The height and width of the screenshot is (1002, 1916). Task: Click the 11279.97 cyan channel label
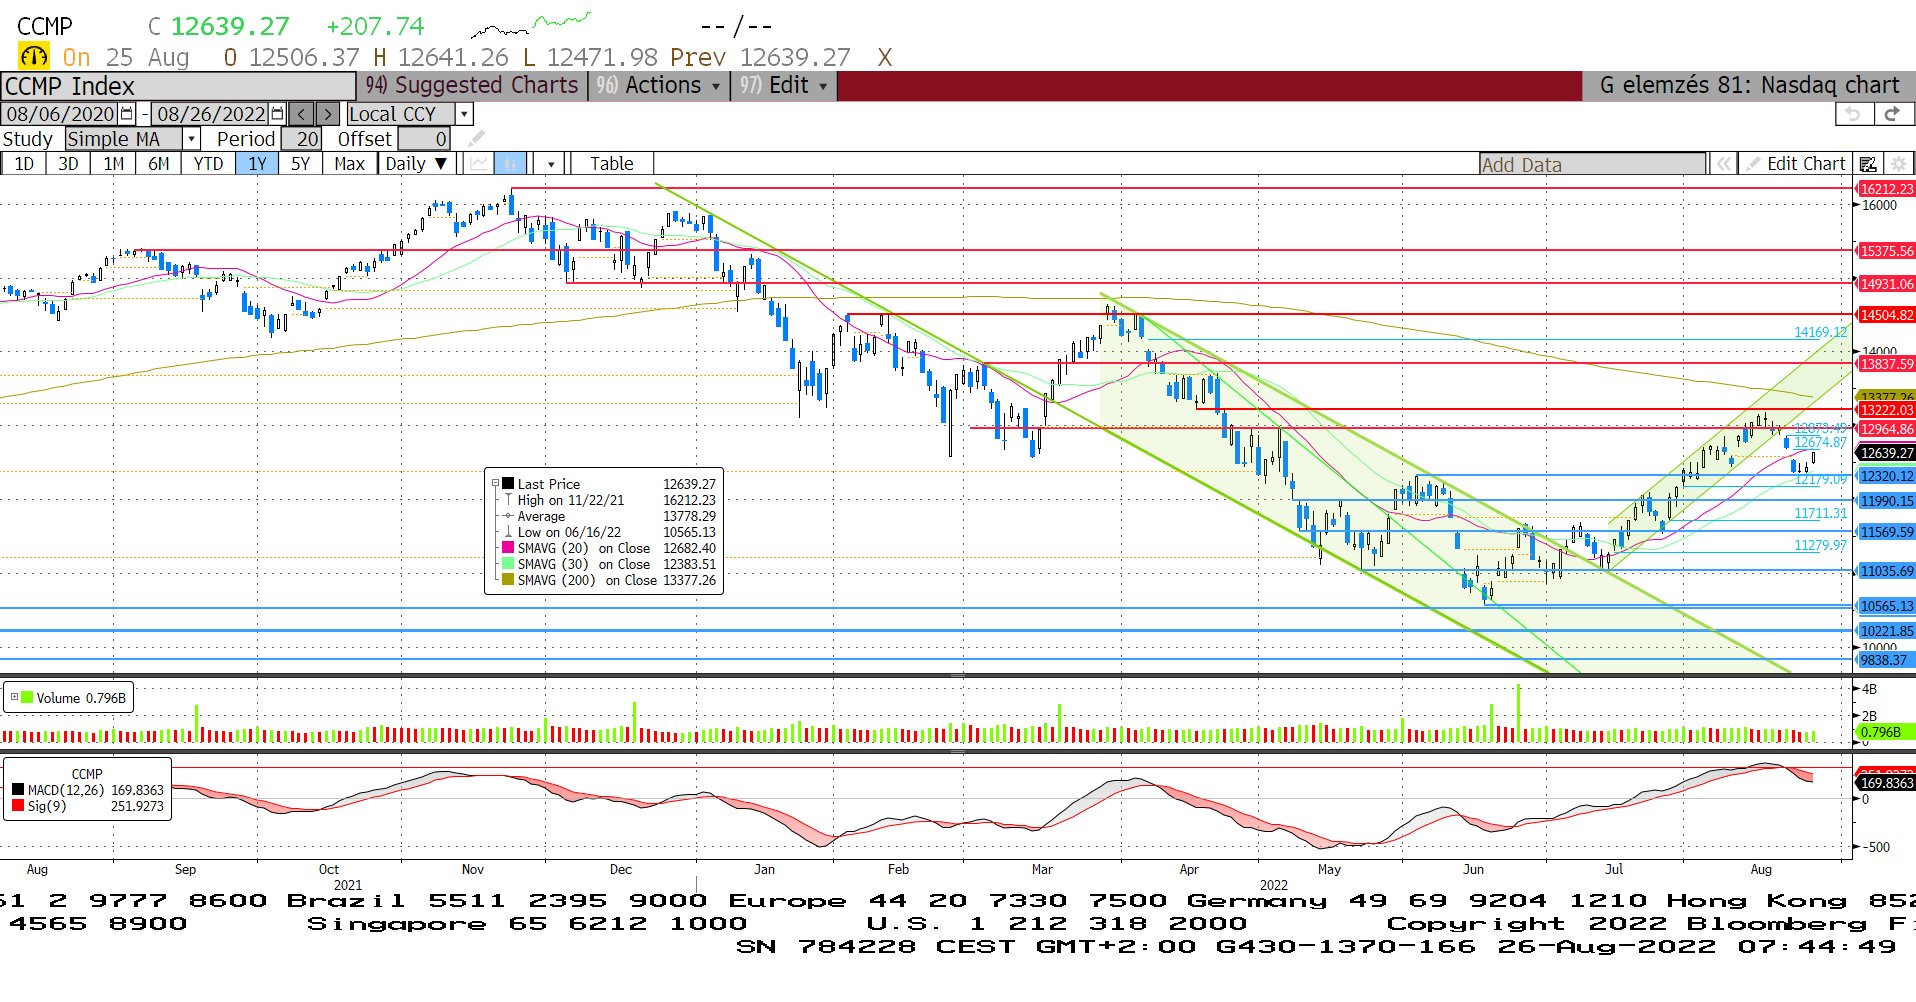coord(1820,545)
